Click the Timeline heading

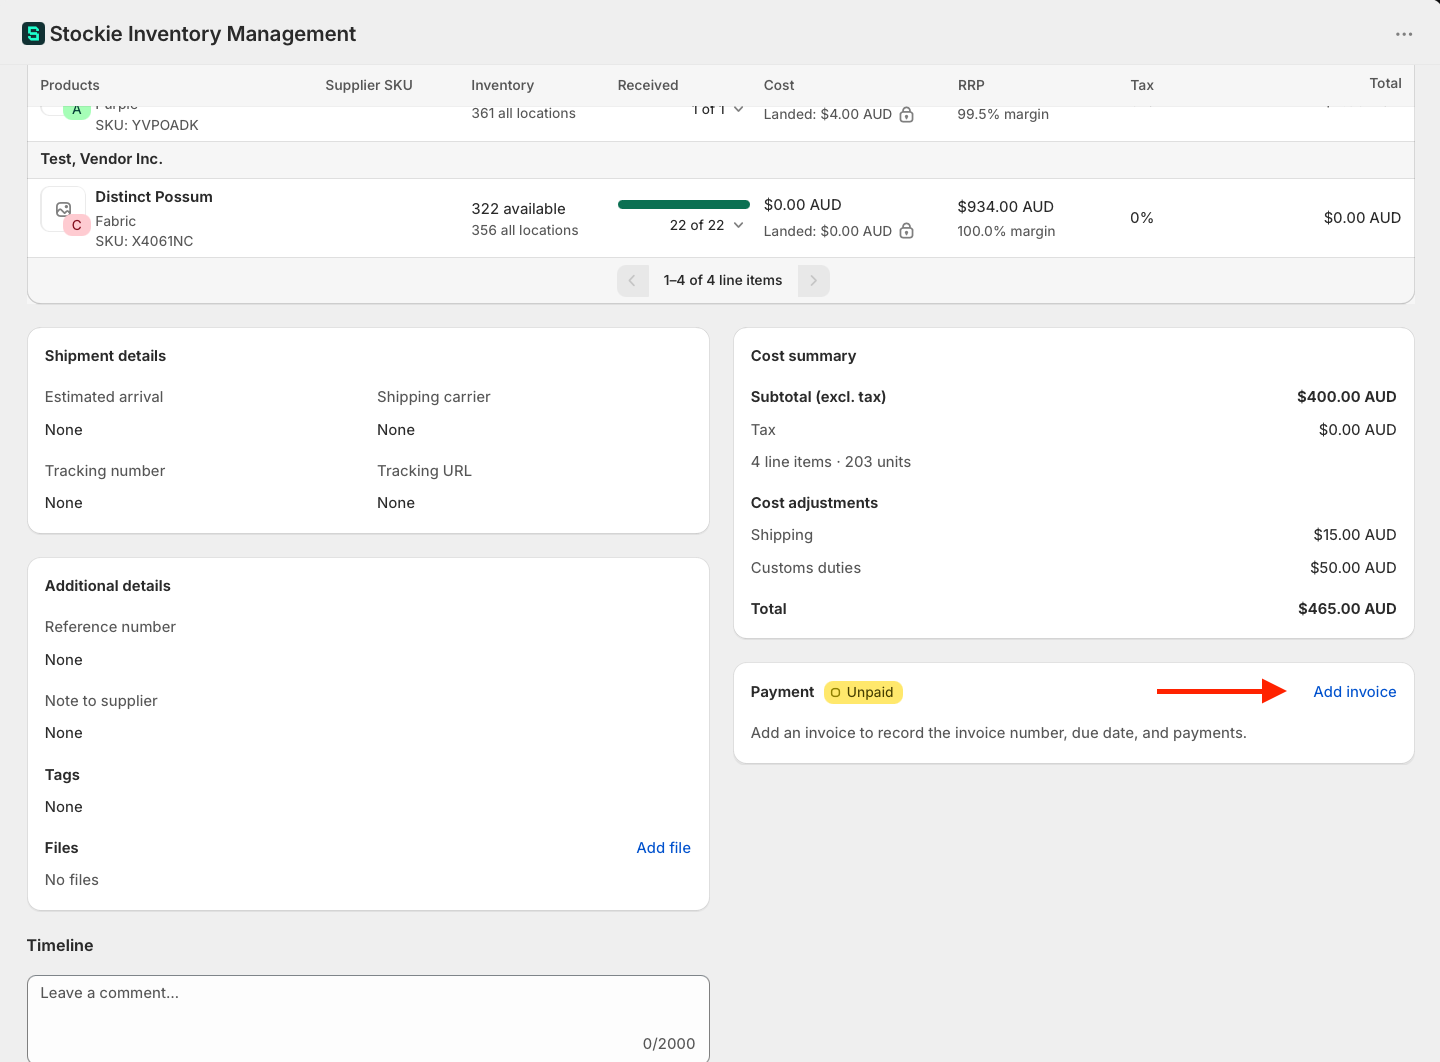point(60,946)
